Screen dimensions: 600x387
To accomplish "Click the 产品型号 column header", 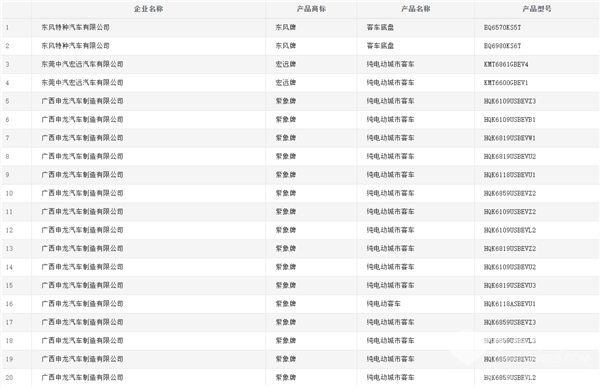I will [x=537, y=9].
